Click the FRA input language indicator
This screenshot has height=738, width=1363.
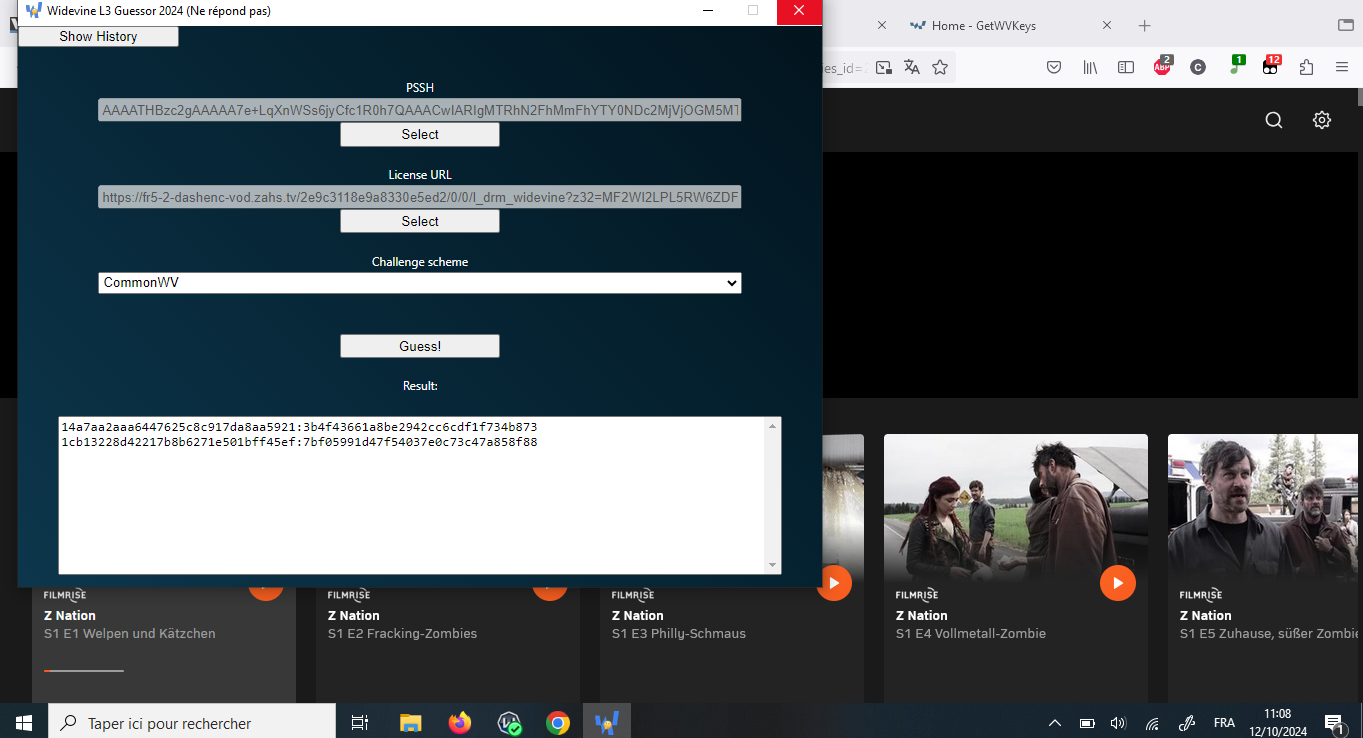[x=1224, y=722]
